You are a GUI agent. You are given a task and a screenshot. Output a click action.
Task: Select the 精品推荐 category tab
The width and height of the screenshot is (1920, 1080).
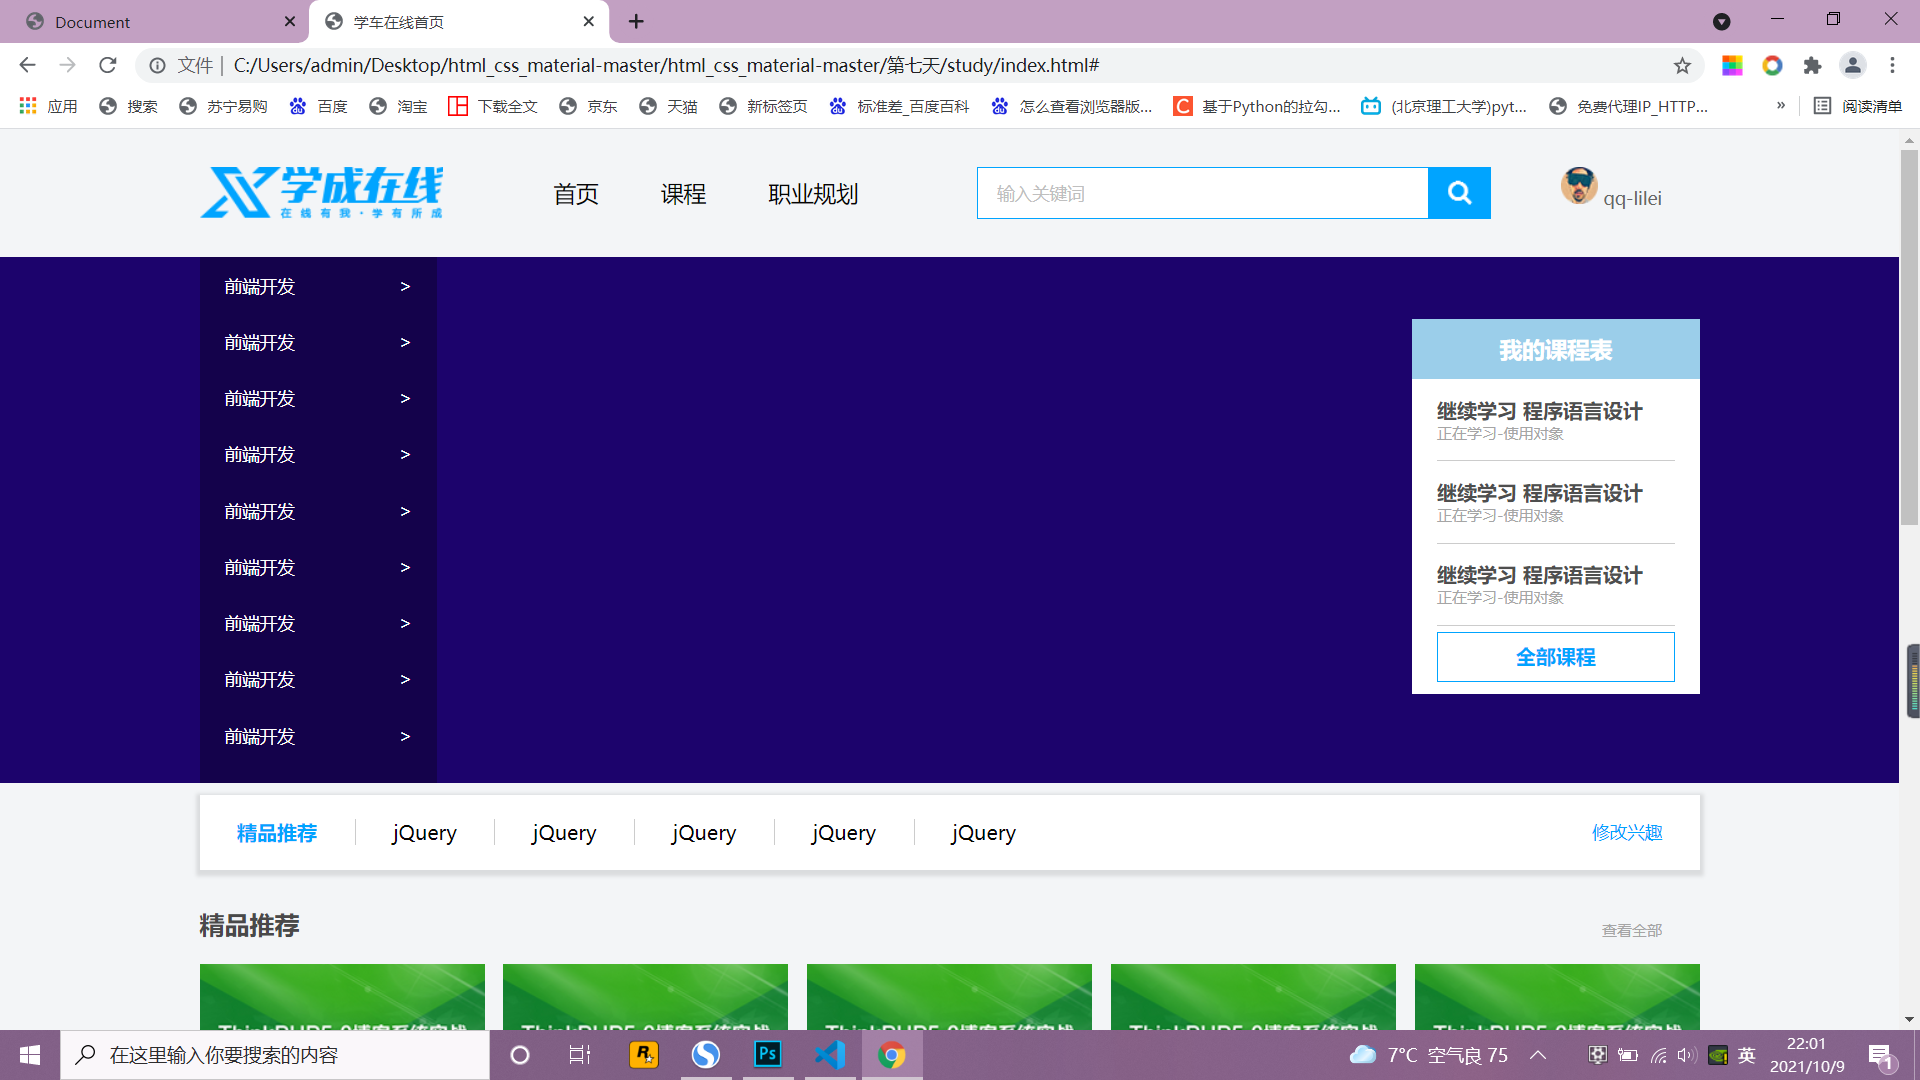click(x=277, y=833)
